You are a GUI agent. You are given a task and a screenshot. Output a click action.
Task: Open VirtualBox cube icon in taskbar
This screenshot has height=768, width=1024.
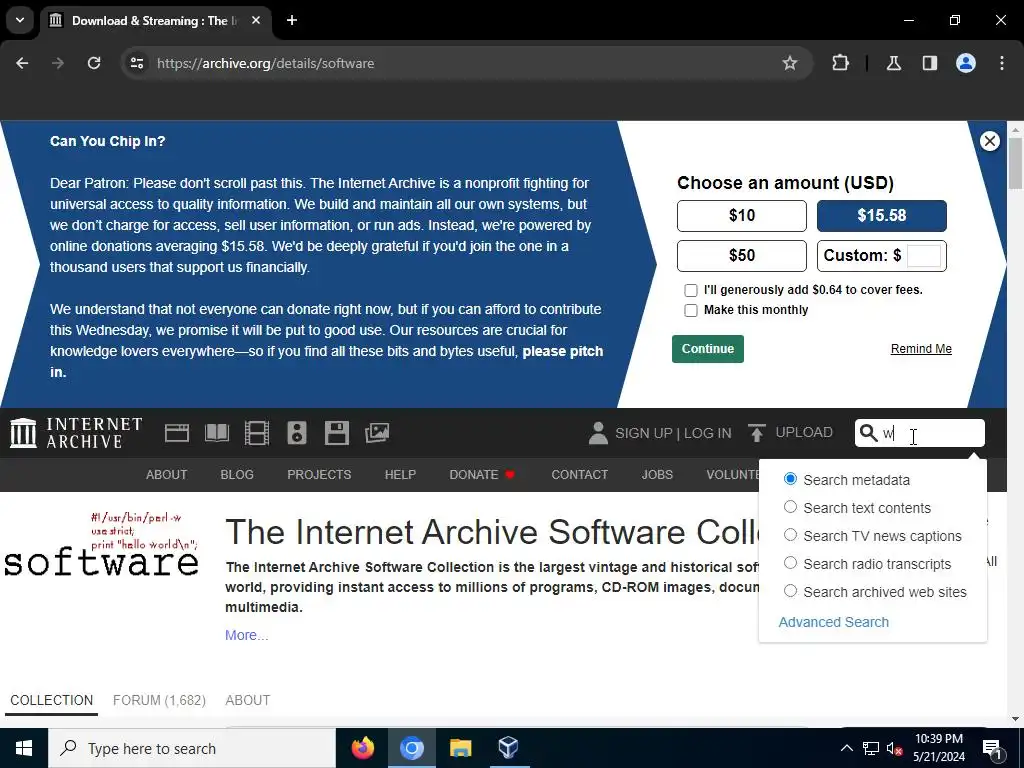coord(508,748)
